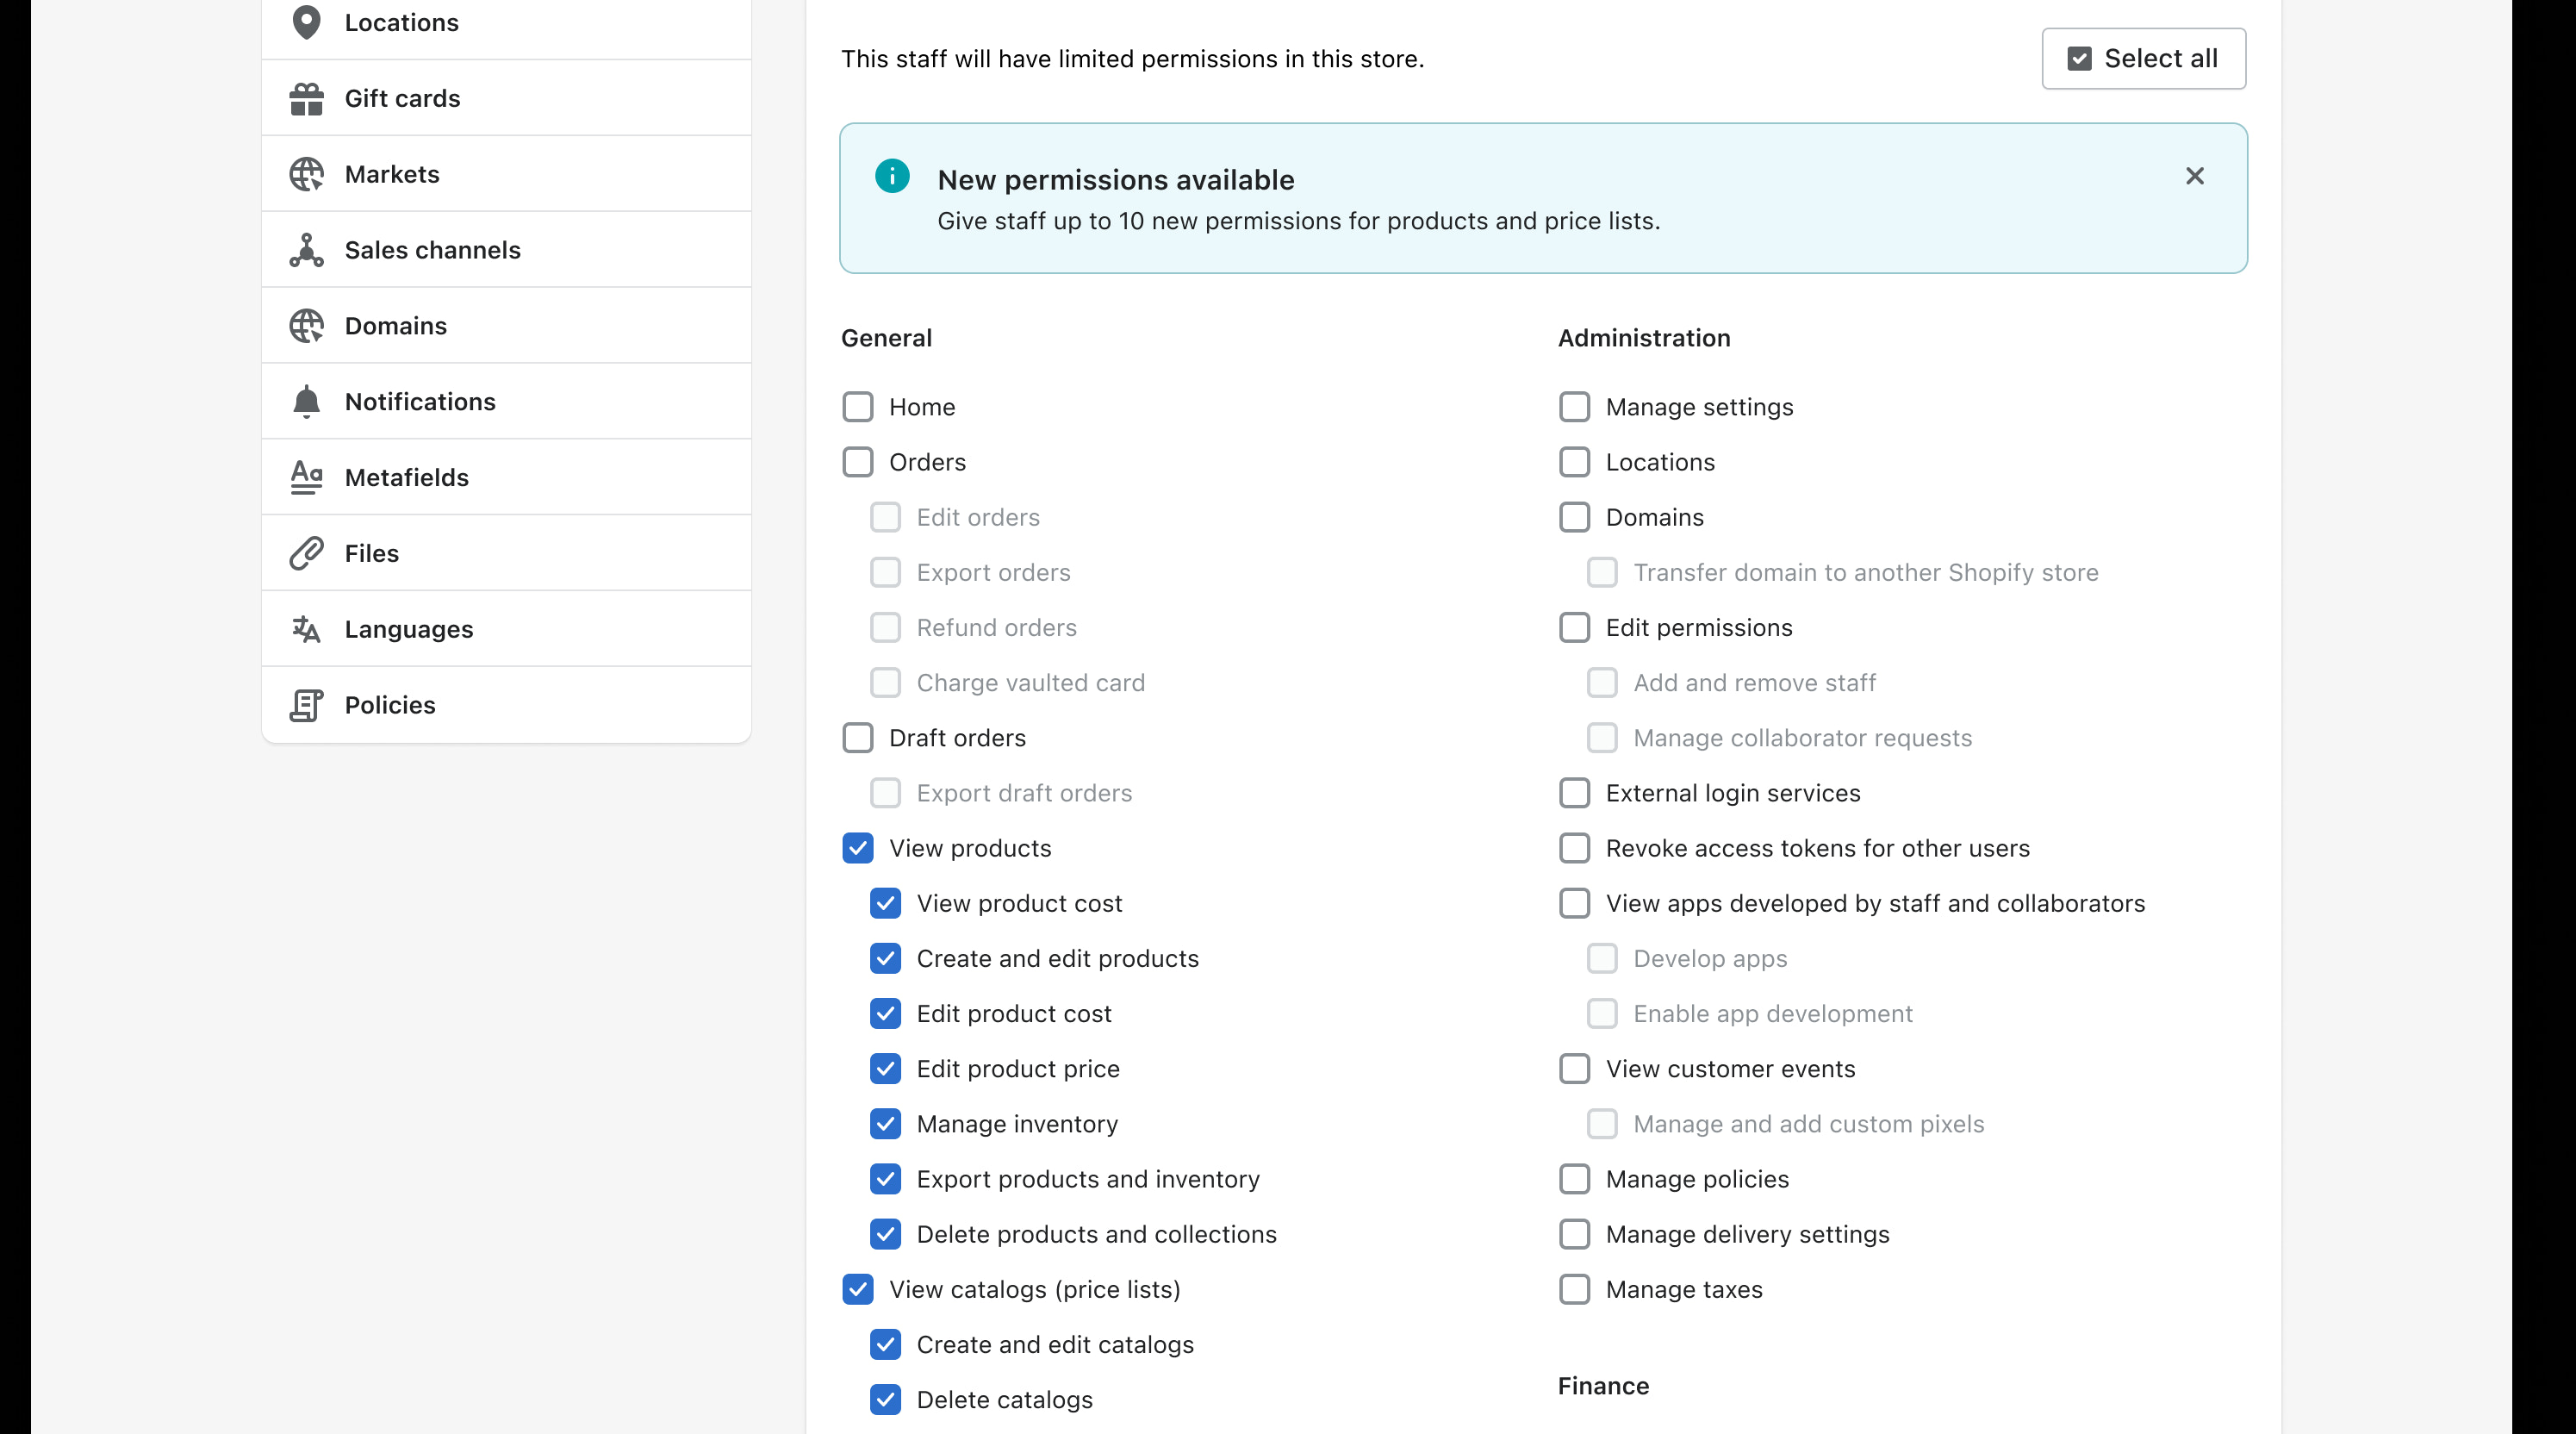Enable the Home permission checkbox
This screenshot has width=2576, height=1434.
click(x=858, y=407)
